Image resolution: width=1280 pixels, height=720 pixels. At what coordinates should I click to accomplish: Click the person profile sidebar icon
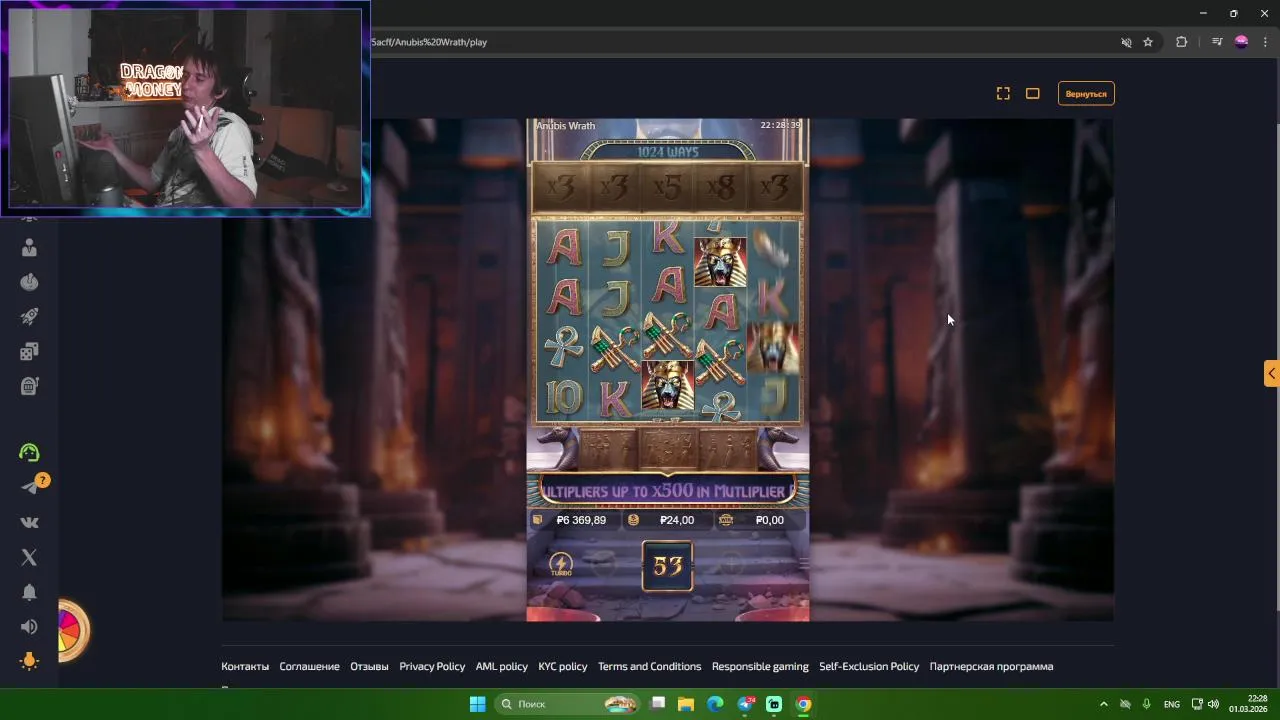pos(29,248)
